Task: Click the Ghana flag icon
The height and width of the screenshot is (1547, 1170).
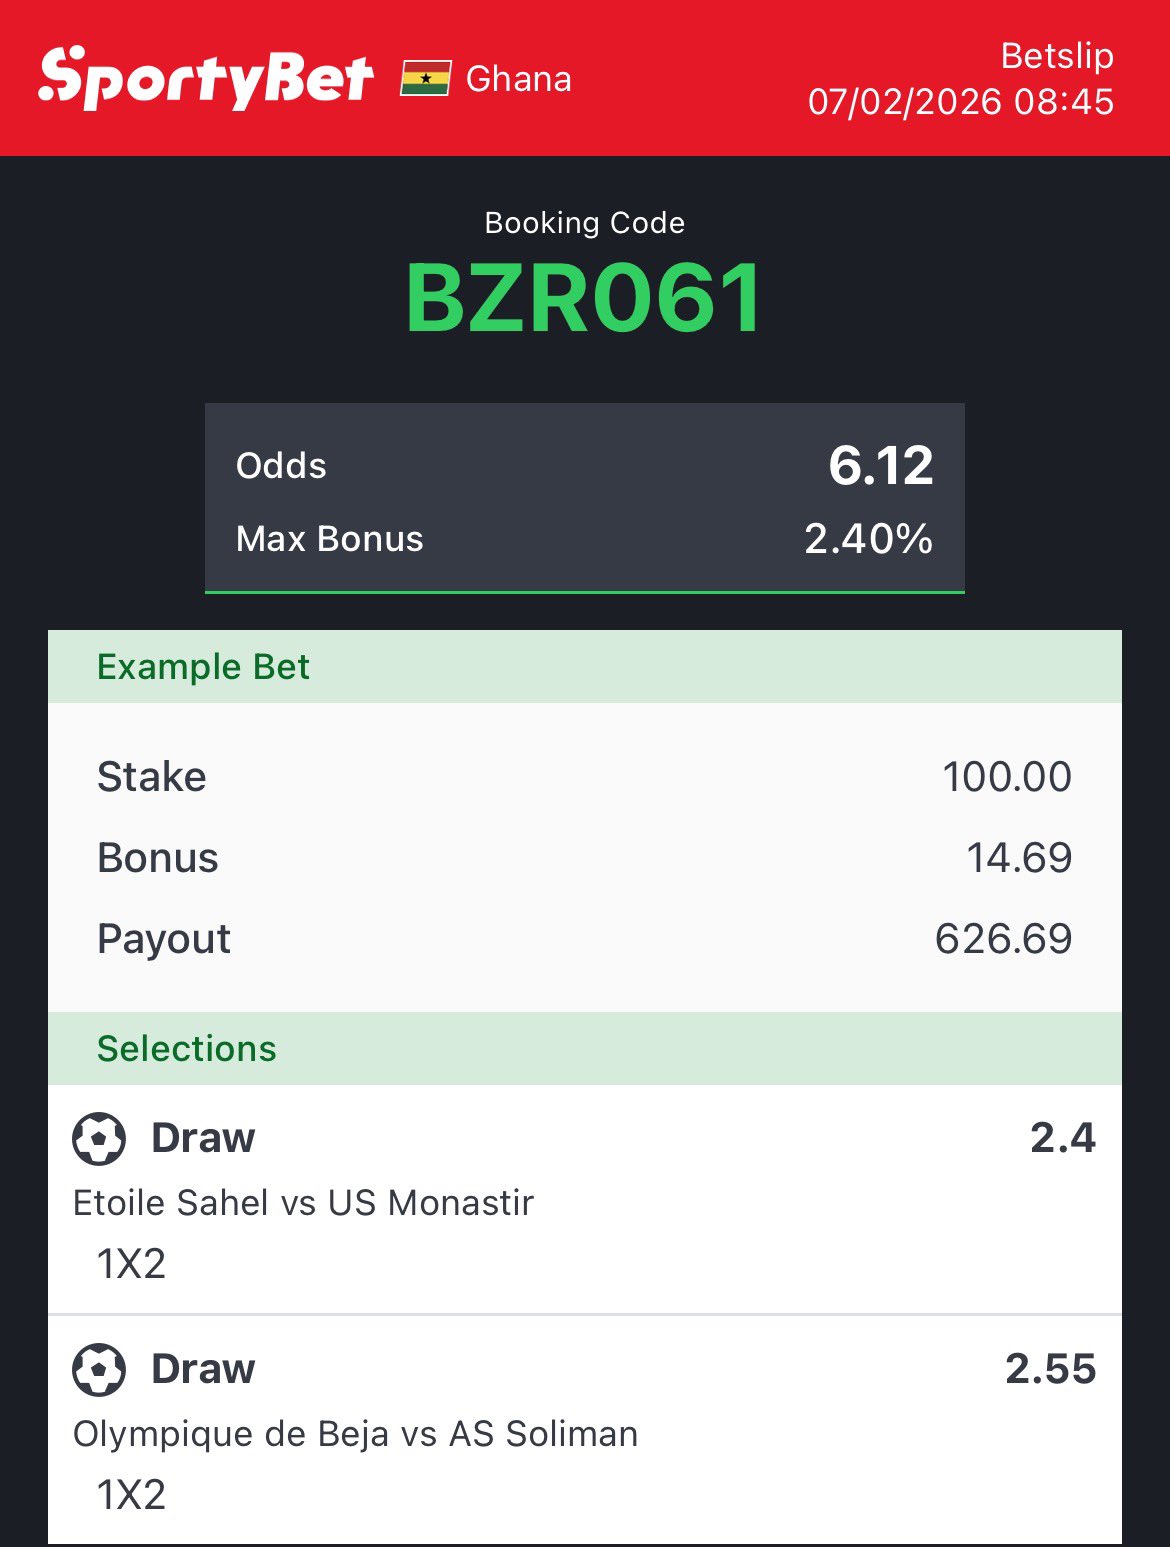Action: click(x=425, y=78)
